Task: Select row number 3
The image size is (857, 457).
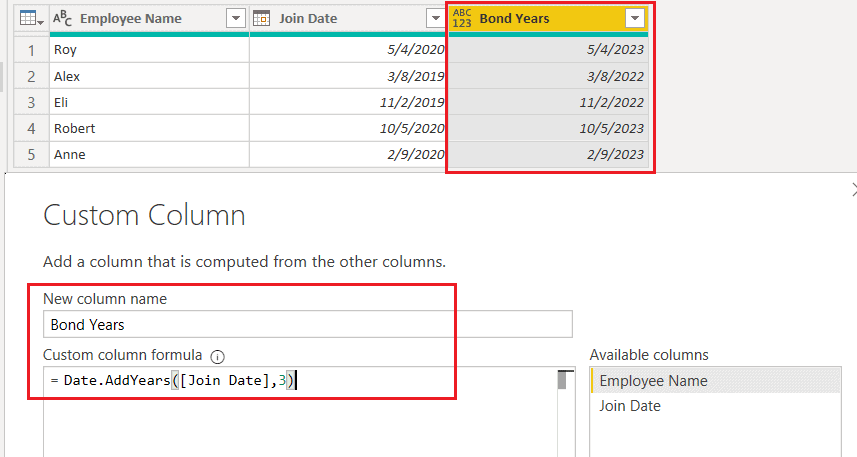Action: [x=31, y=102]
